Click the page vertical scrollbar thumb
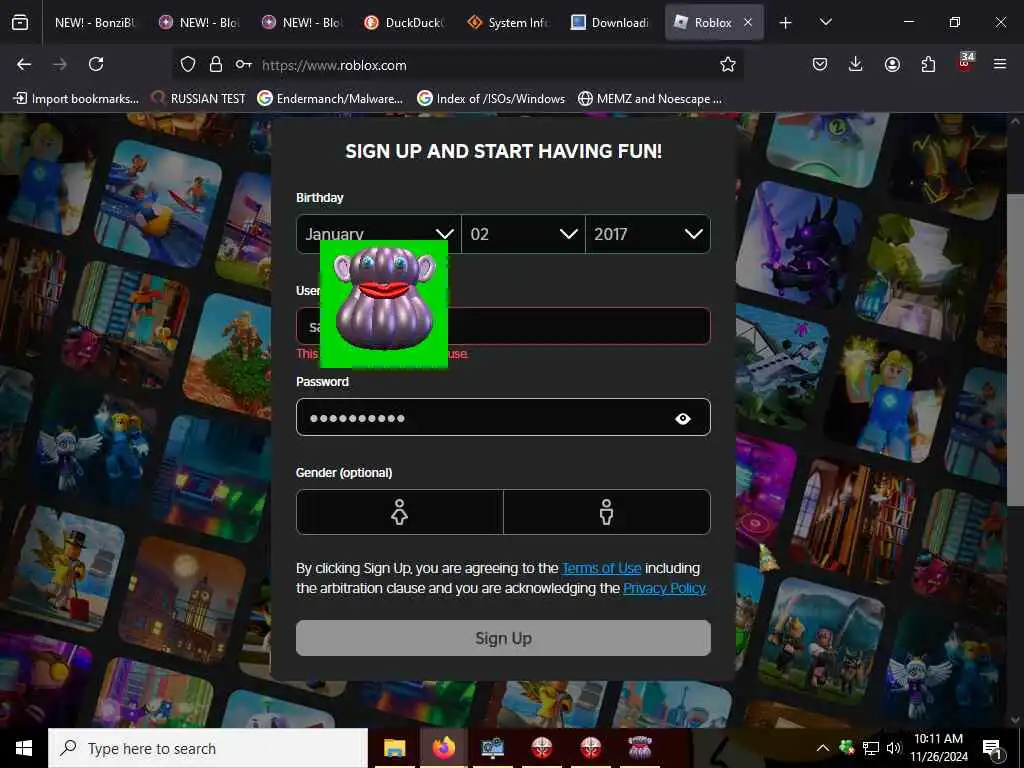This screenshot has width=1024, height=768. 1014,349
